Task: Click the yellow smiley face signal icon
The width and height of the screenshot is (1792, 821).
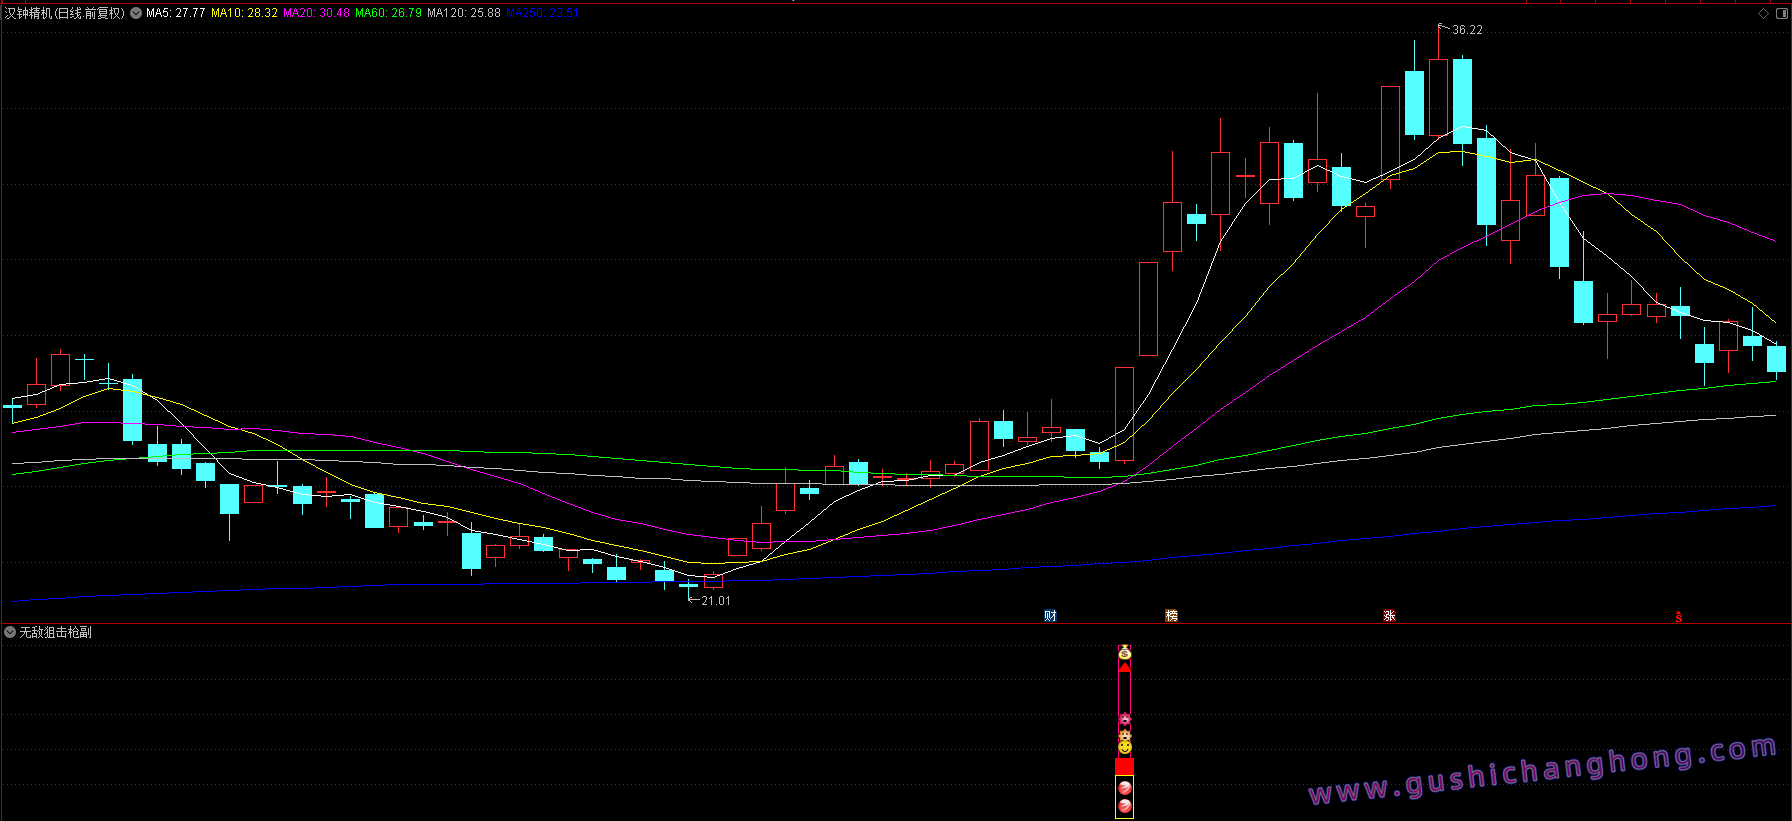Action: [1124, 747]
